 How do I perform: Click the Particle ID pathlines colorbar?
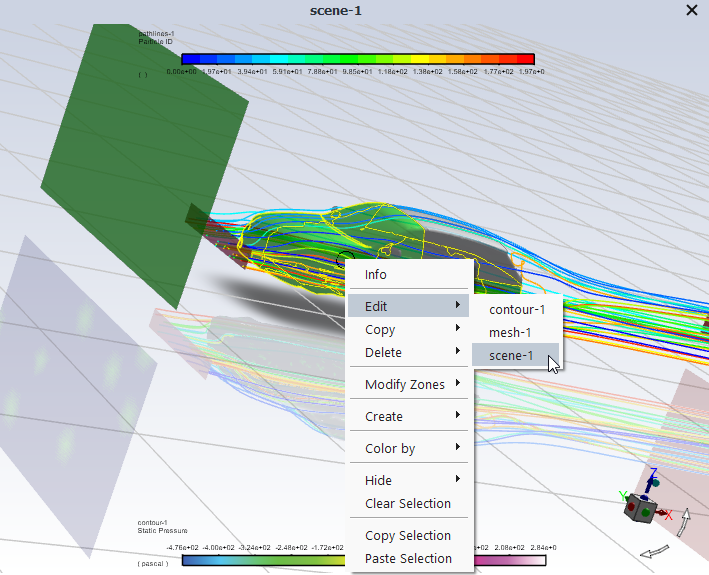coord(357,59)
